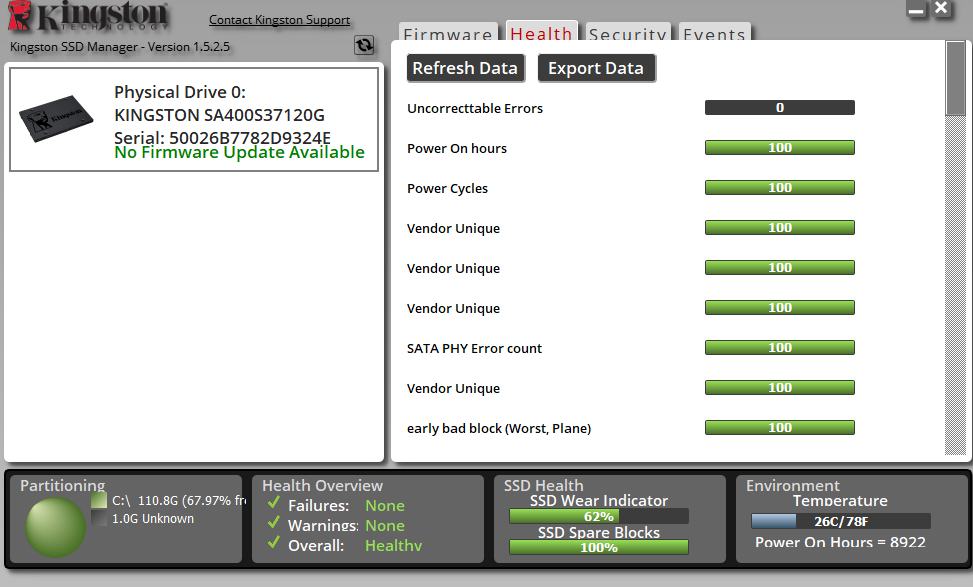Click the '1.0G Unknown' partition entry
973x587 pixels.
coord(153,519)
